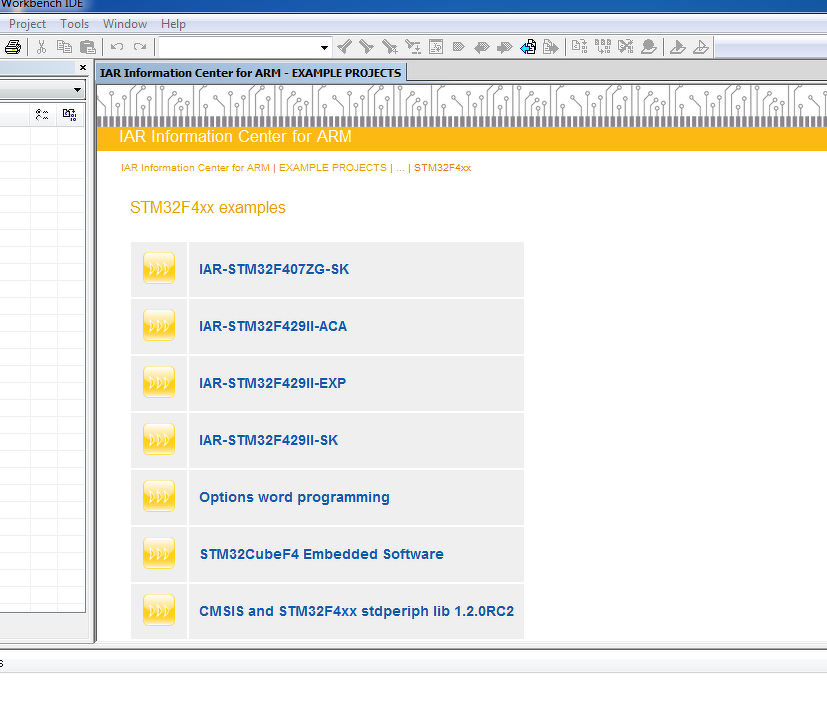Open the Window menu
The image size is (827, 722).
click(125, 24)
